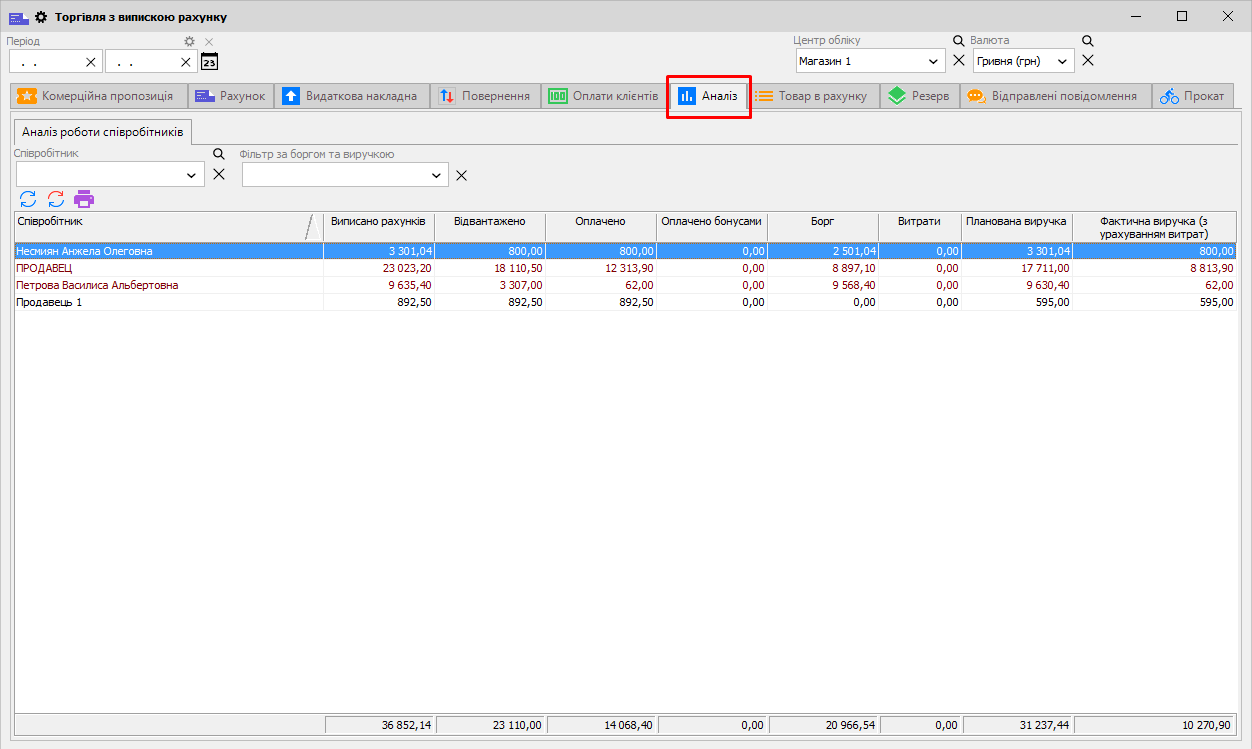The height and width of the screenshot is (749, 1252).
Task: Click the magnifier icon for Центр обліку
Action: click(958, 41)
